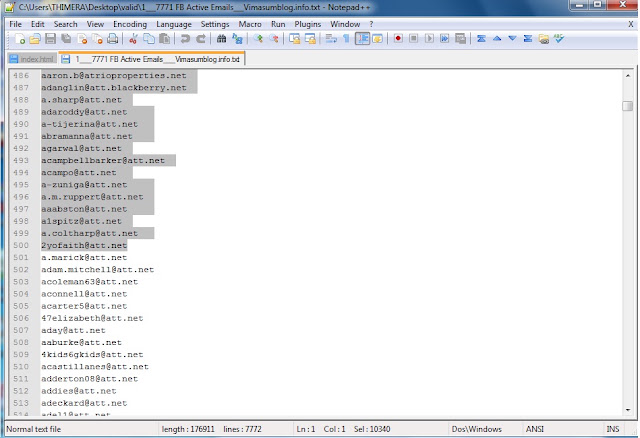Toggle synchronize horizontal scrolling icon
Screen dimensions: 640x438
[x=310, y=39]
